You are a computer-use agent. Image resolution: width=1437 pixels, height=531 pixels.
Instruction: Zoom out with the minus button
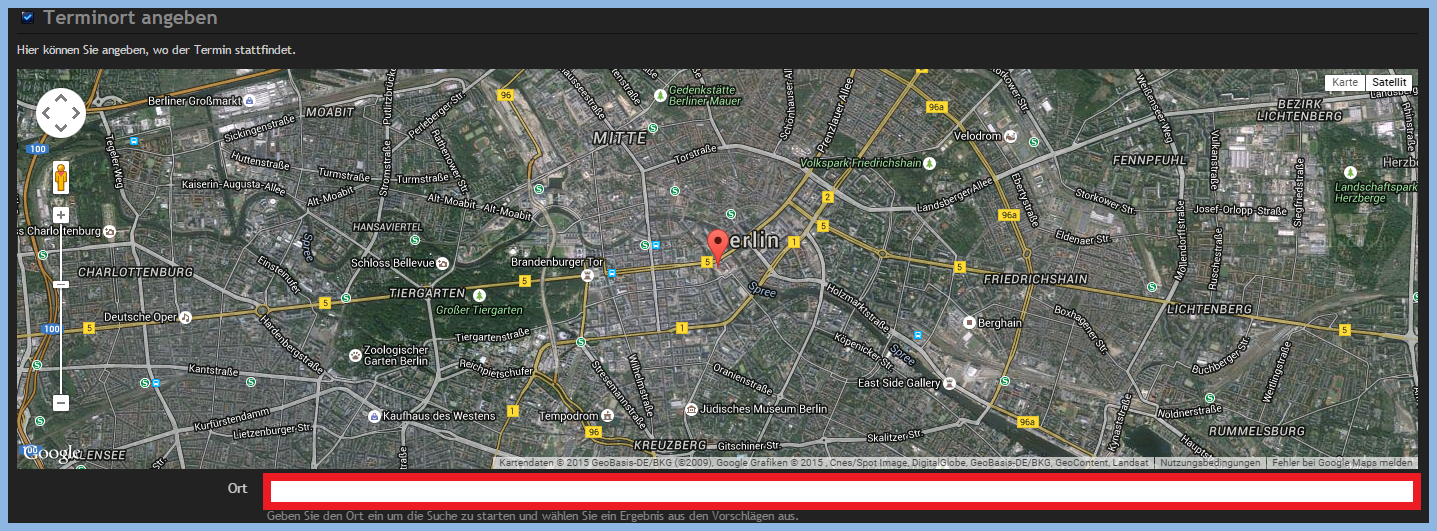click(x=61, y=403)
